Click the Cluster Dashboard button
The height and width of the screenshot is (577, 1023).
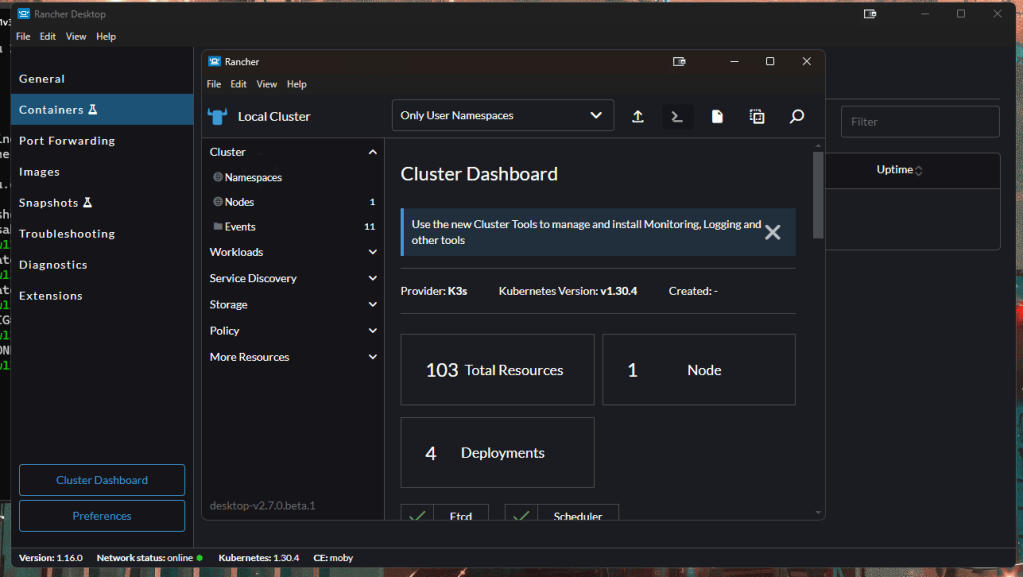tap(102, 480)
